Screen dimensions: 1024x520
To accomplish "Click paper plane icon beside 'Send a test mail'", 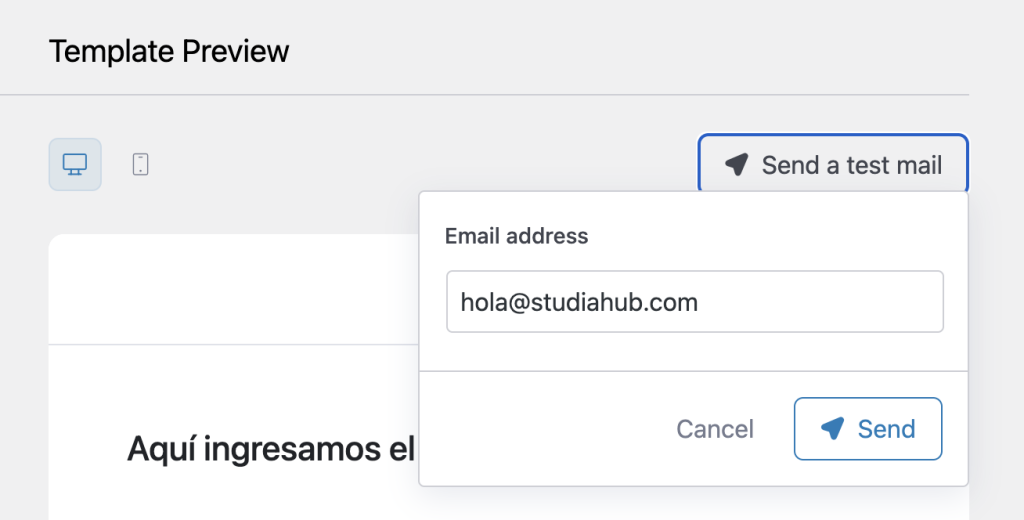I will [736, 165].
